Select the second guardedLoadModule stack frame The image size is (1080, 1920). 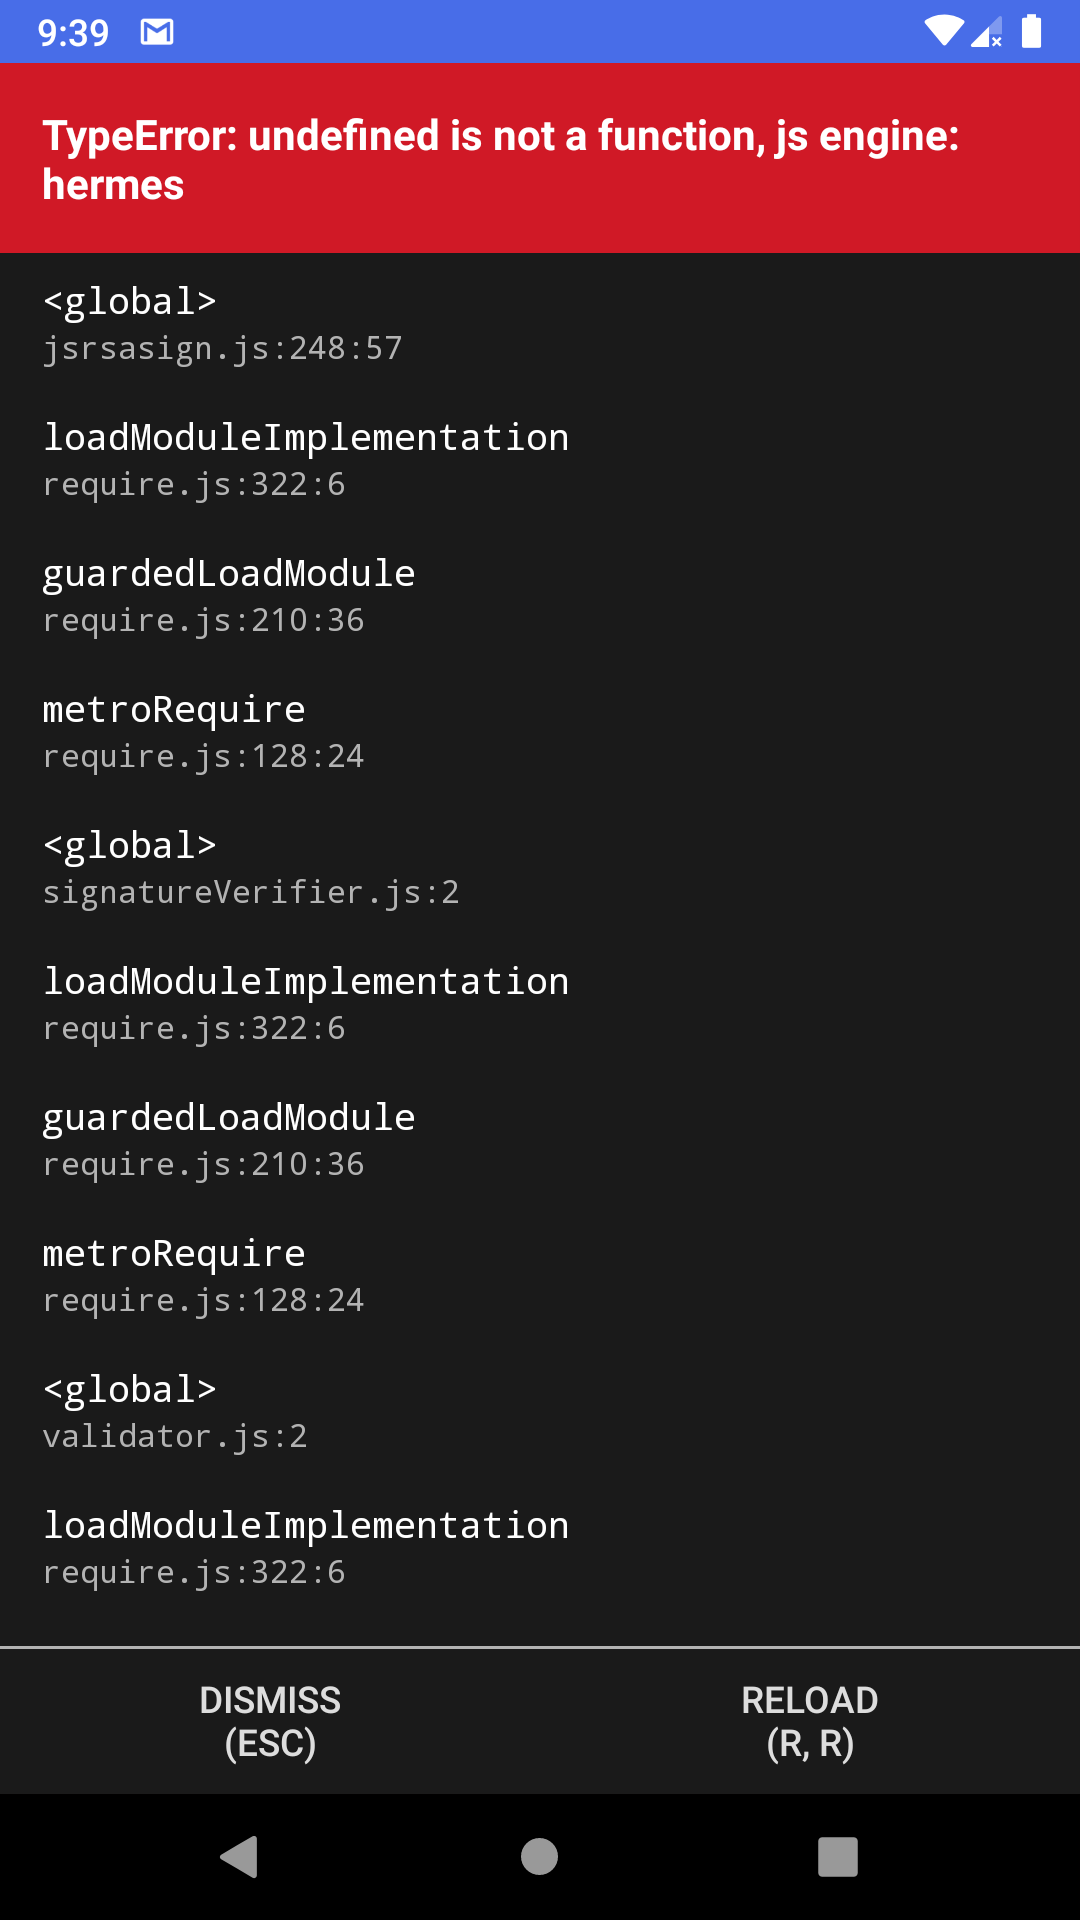540,1140
